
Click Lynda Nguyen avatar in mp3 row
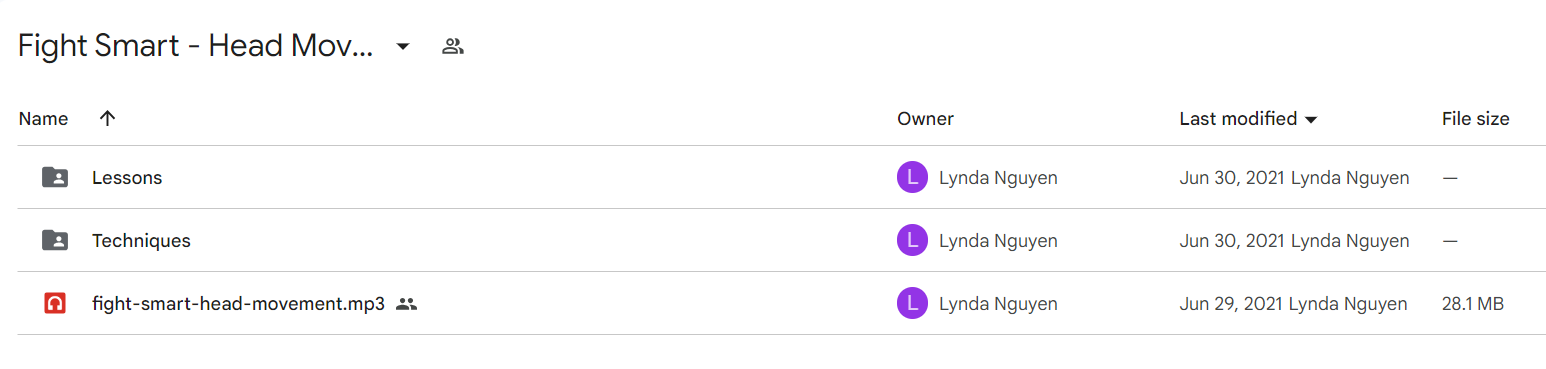pos(912,303)
